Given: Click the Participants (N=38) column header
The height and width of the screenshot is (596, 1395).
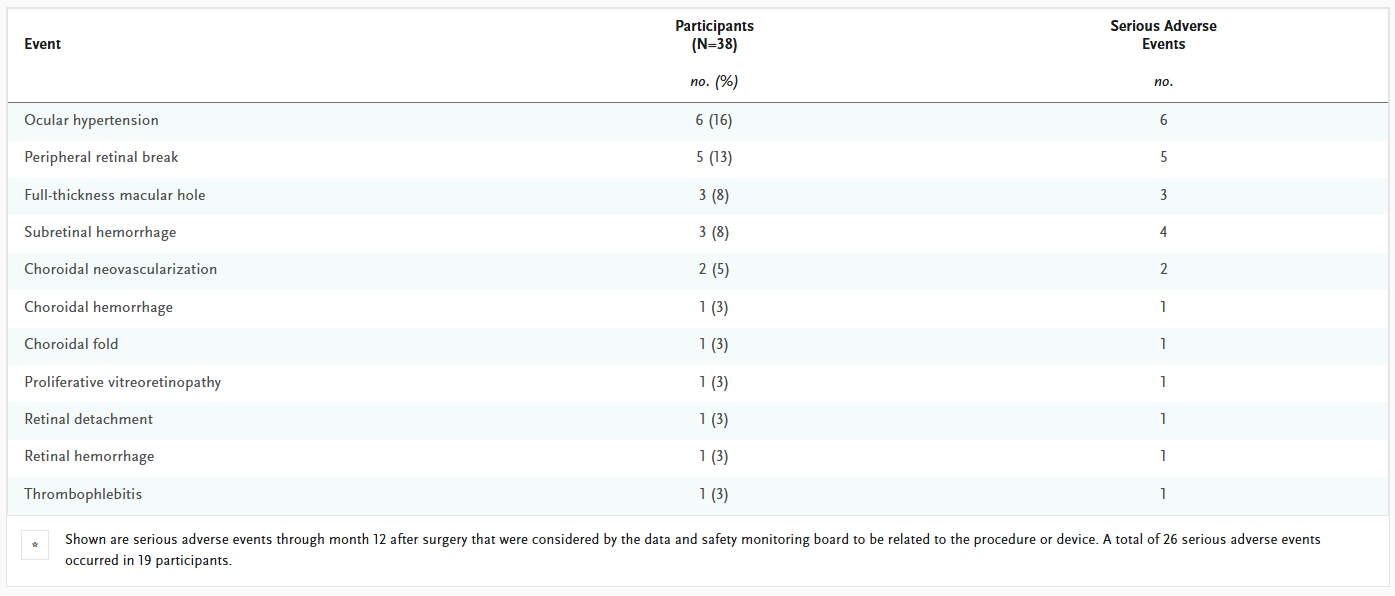Looking at the screenshot, I should (x=714, y=35).
